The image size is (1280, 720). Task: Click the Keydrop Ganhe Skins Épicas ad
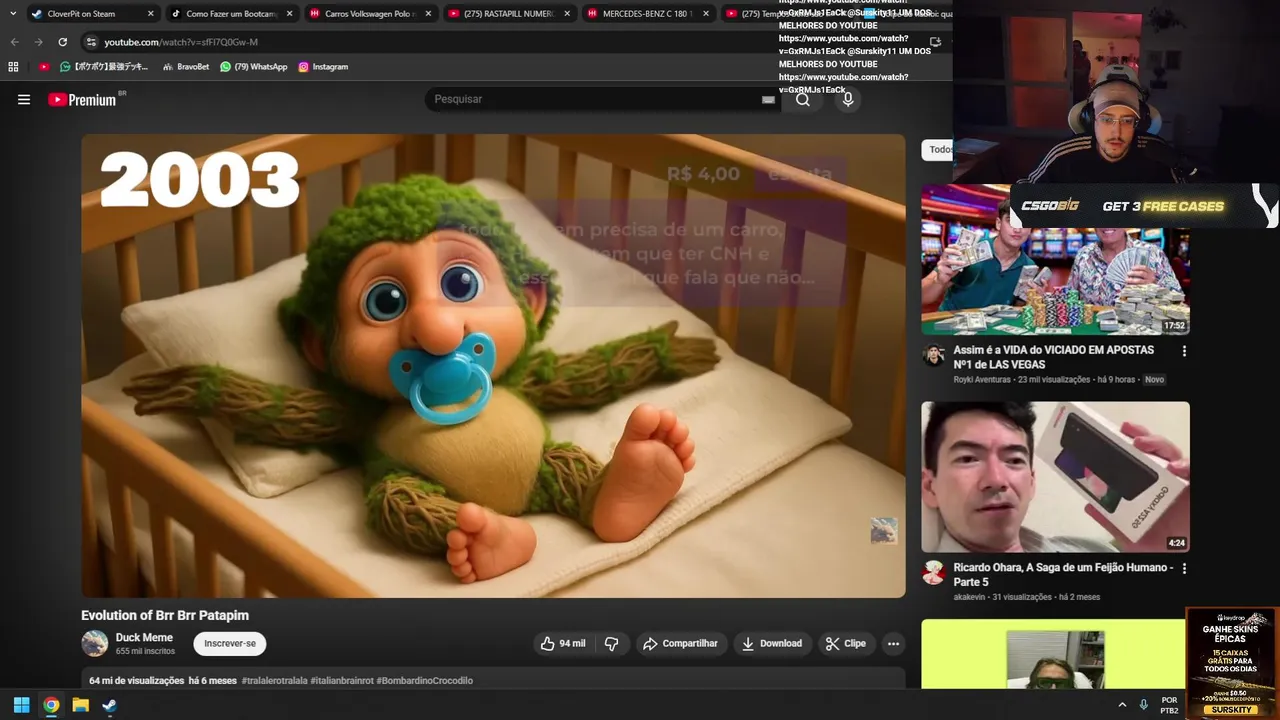1231,663
